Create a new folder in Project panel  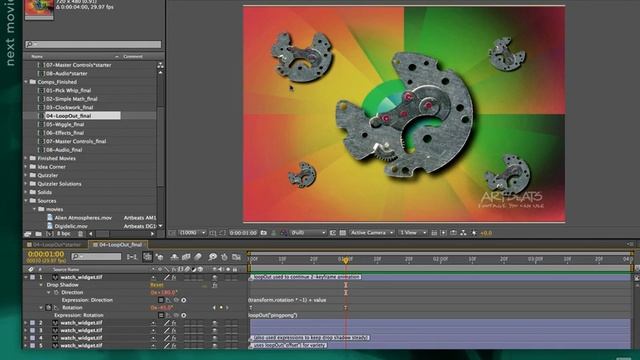[38, 234]
